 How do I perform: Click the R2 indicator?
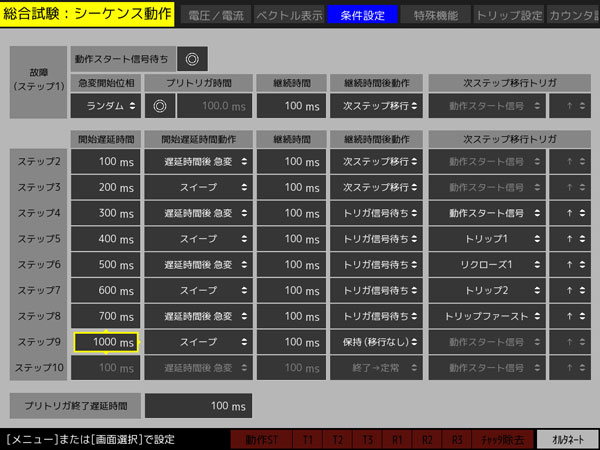pyautogui.click(x=427, y=439)
